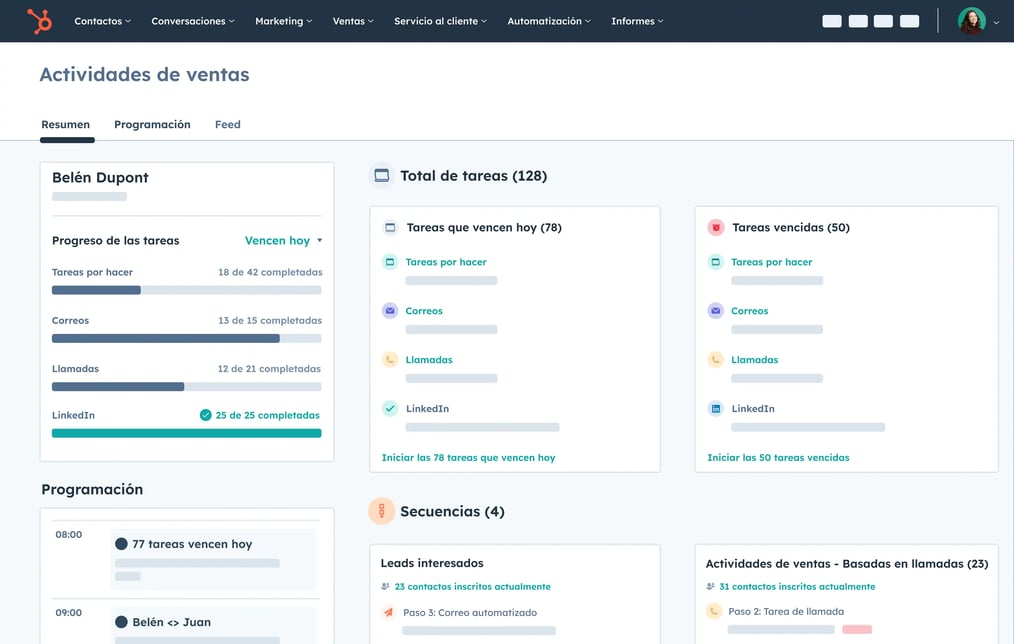Click the HubSpot sprocket logo
The width and height of the screenshot is (1014, 644).
click(x=40, y=21)
